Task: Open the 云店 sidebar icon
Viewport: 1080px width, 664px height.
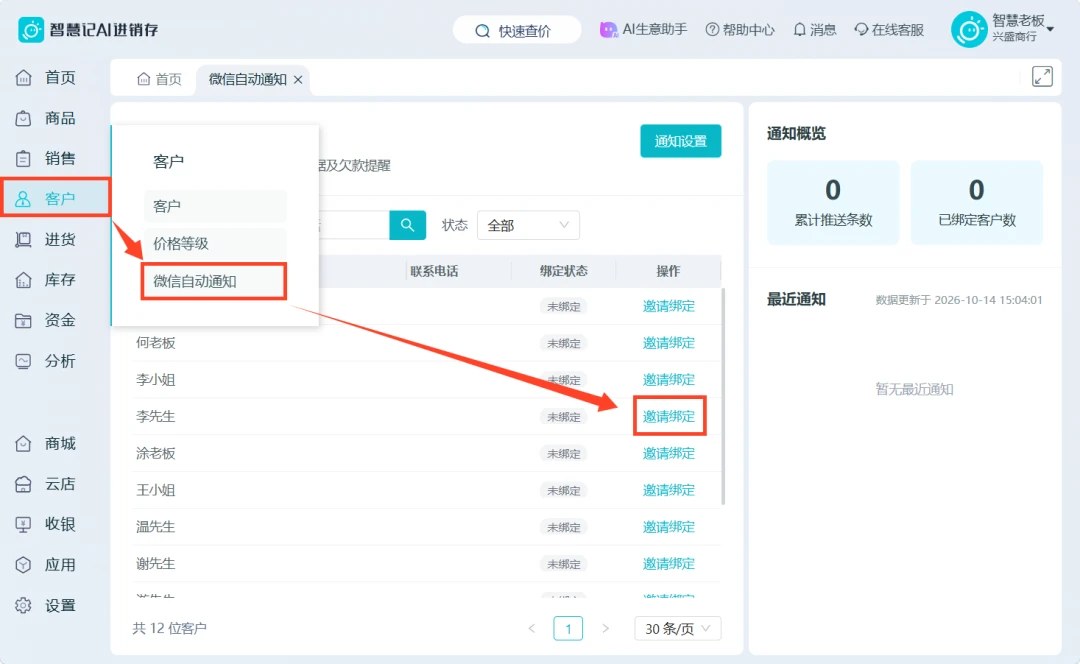Action: point(23,484)
